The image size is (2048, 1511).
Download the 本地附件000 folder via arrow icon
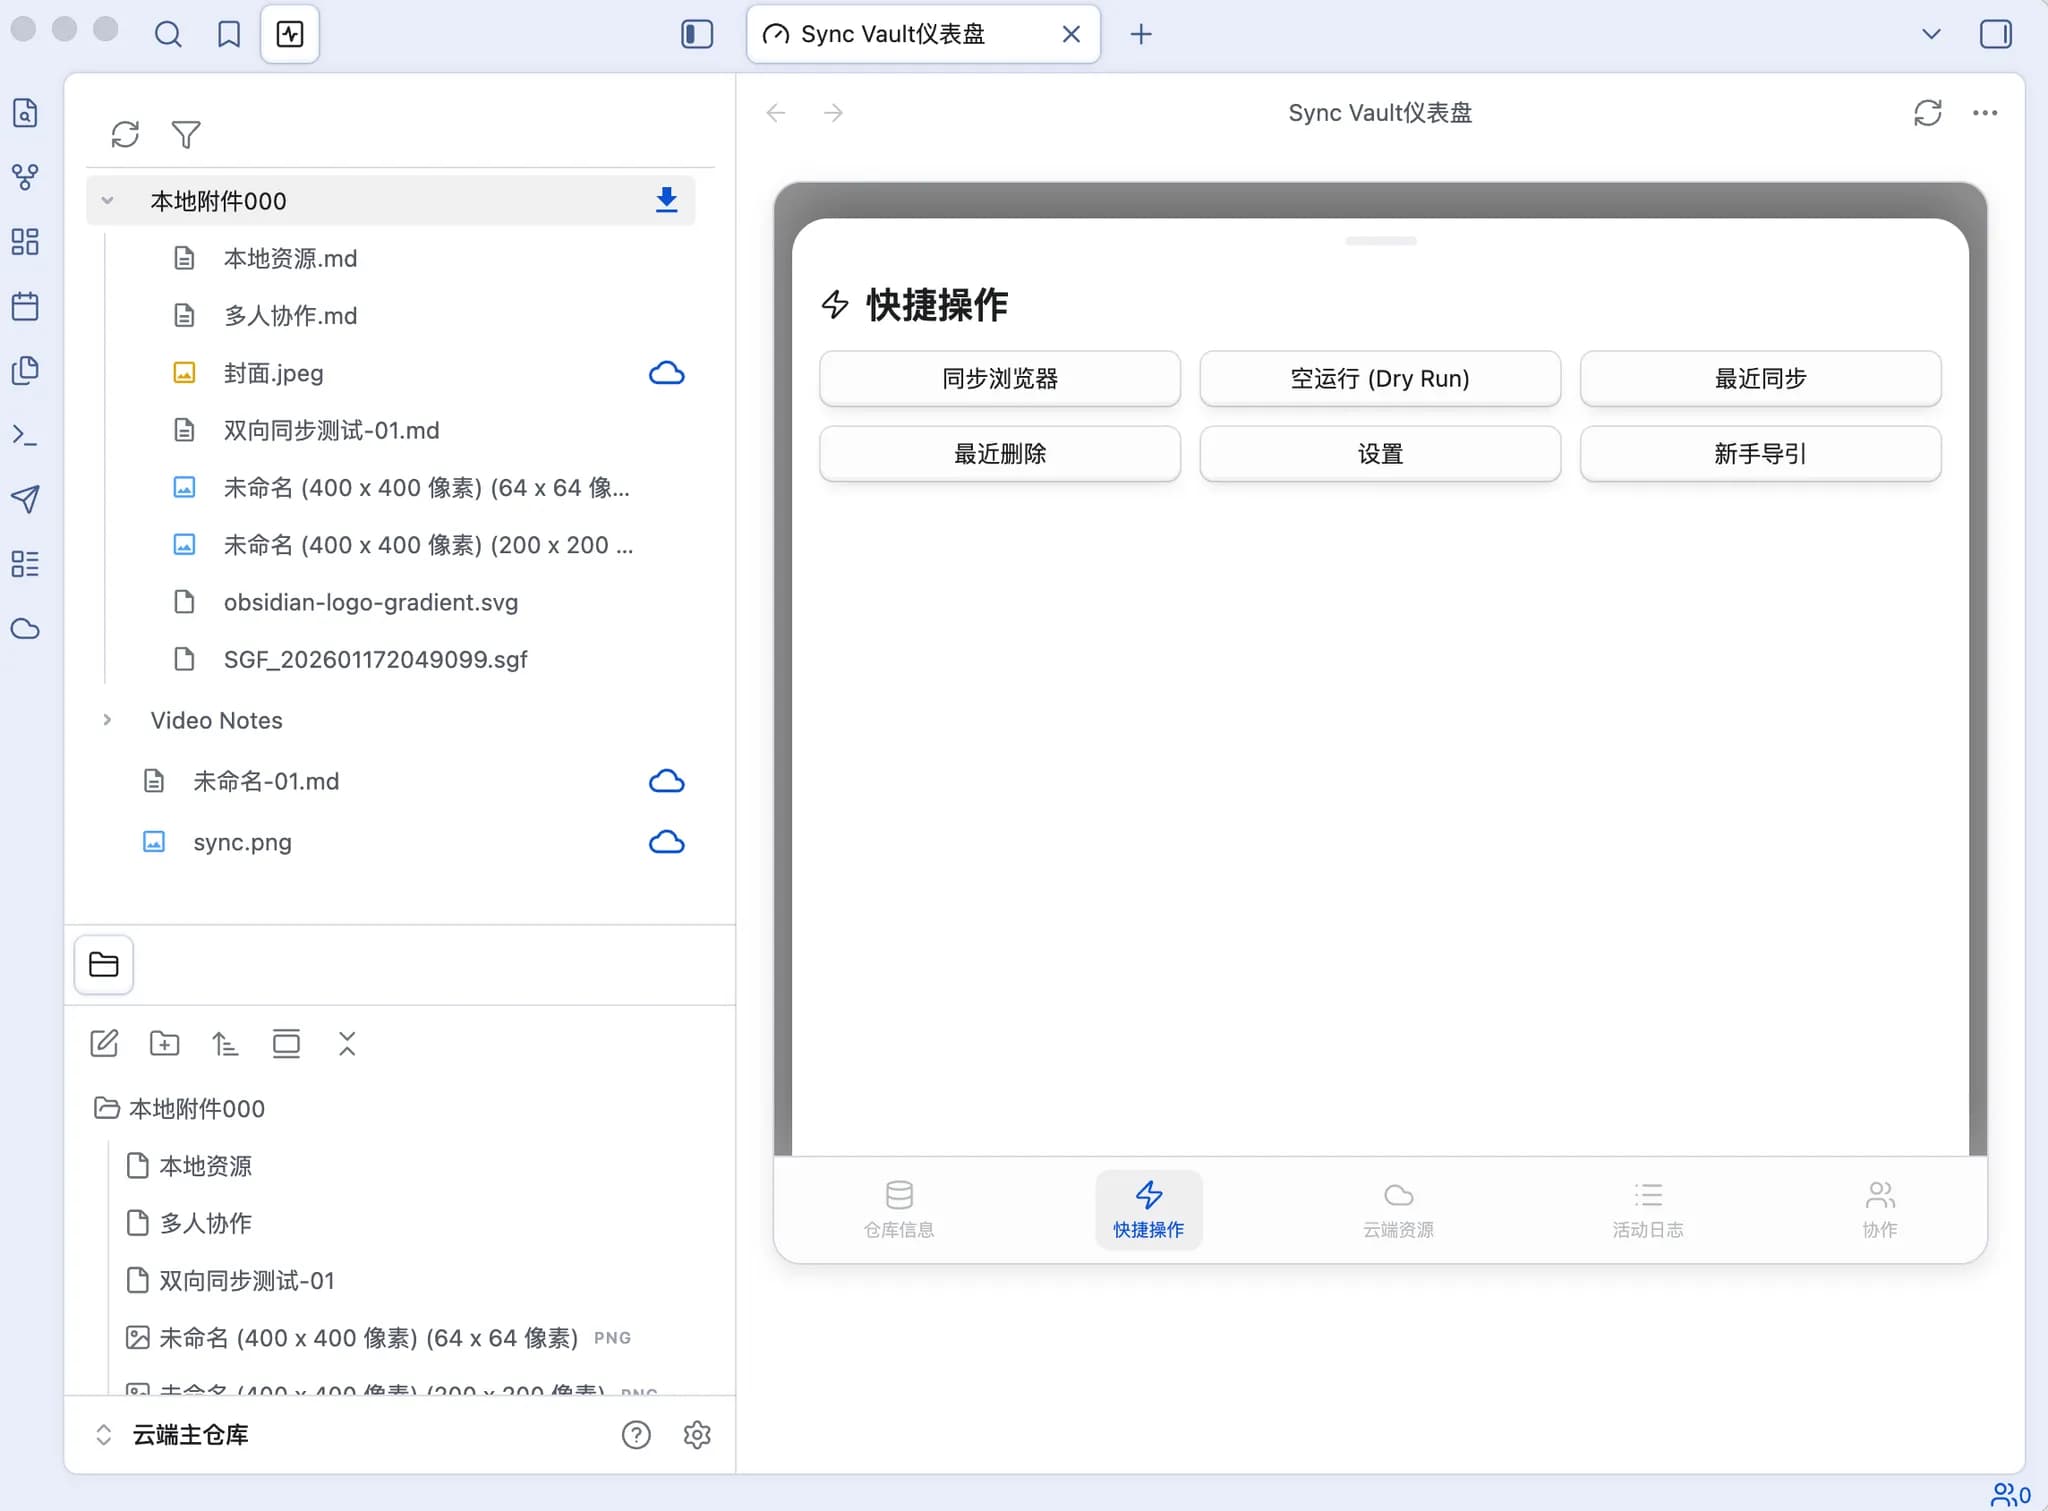click(x=666, y=200)
